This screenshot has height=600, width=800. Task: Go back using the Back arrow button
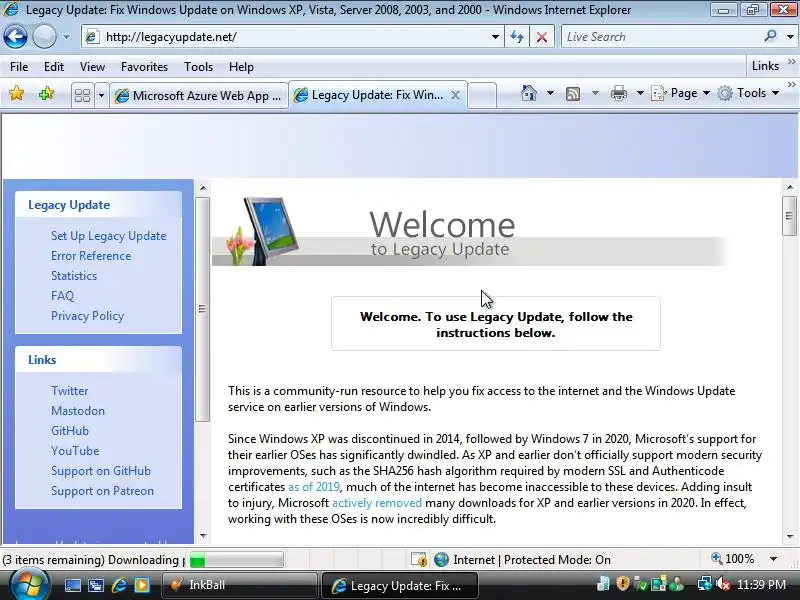pos(15,37)
